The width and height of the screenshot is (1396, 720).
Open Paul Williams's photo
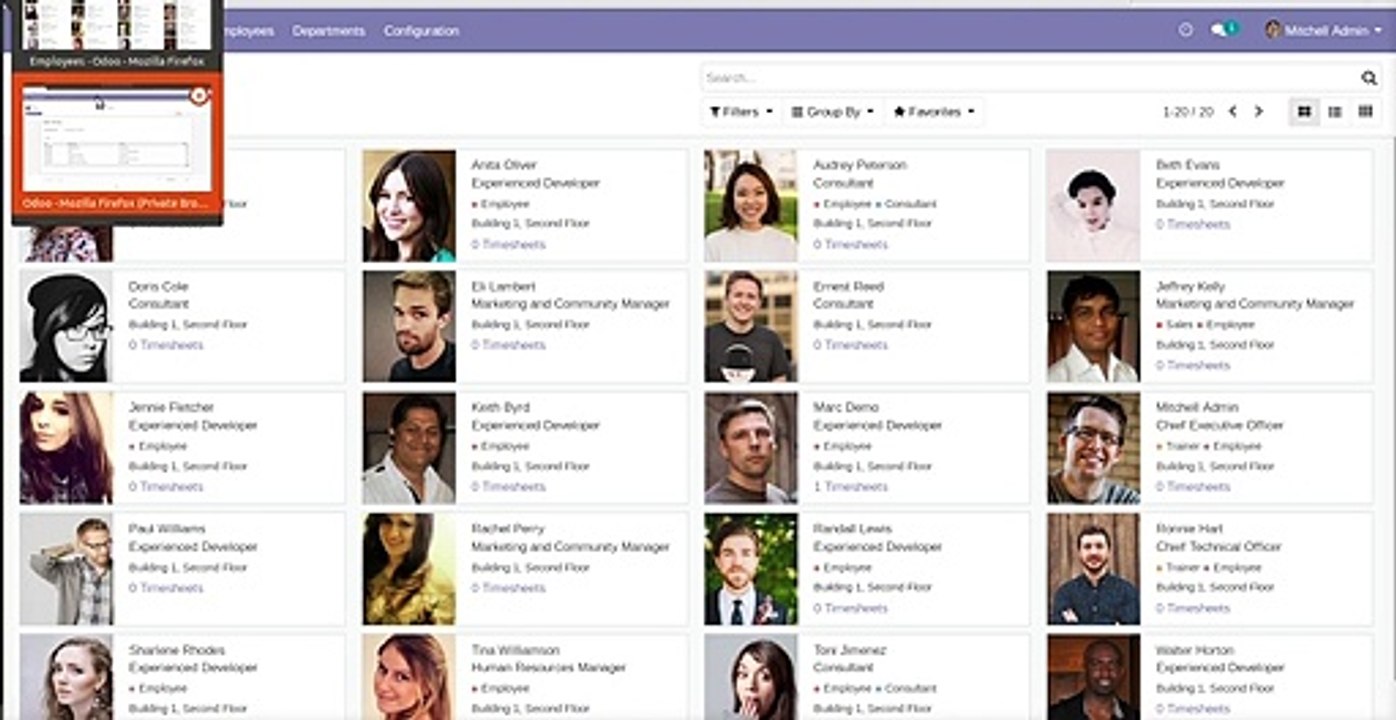pyautogui.click(x=66, y=570)
